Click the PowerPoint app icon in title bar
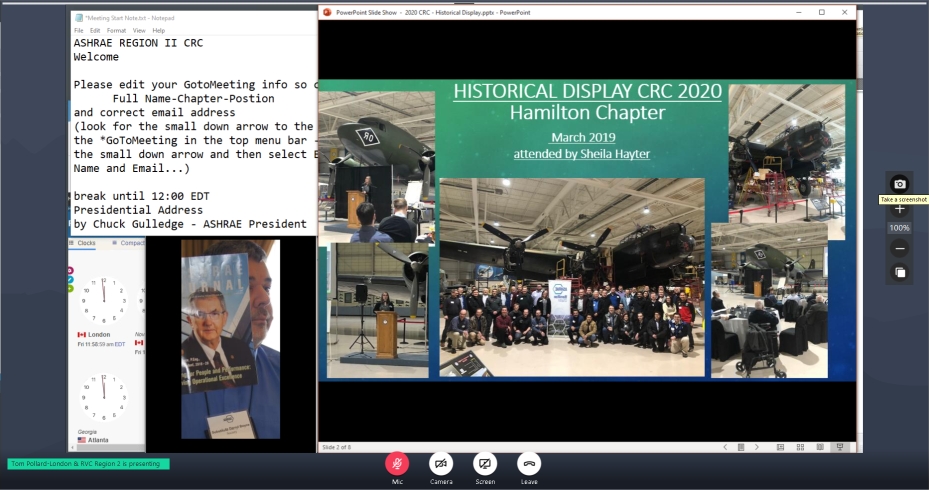The width and height of the screenshot is (929, 490). coord(327,12)
